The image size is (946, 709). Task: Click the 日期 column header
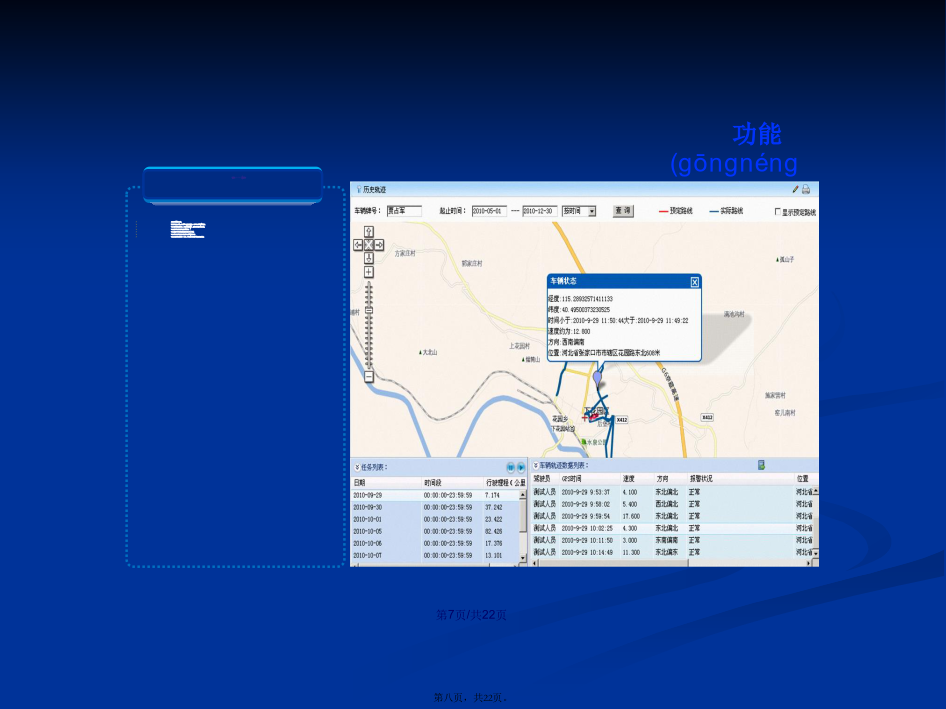pyautogui.click(x=386, y=483)
